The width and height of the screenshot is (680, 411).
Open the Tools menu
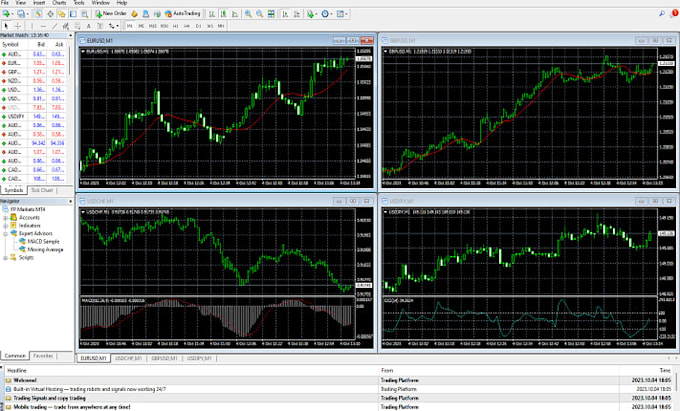[x=79, y=3]
